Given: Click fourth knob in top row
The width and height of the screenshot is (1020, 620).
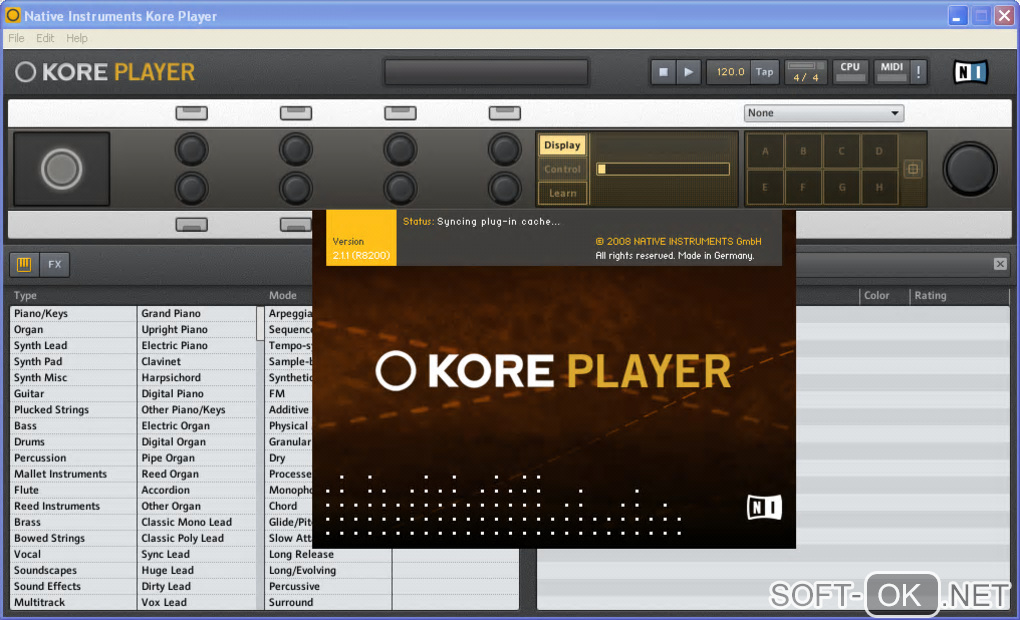Looking at the screenshot, I should click(x=505, y=149).
